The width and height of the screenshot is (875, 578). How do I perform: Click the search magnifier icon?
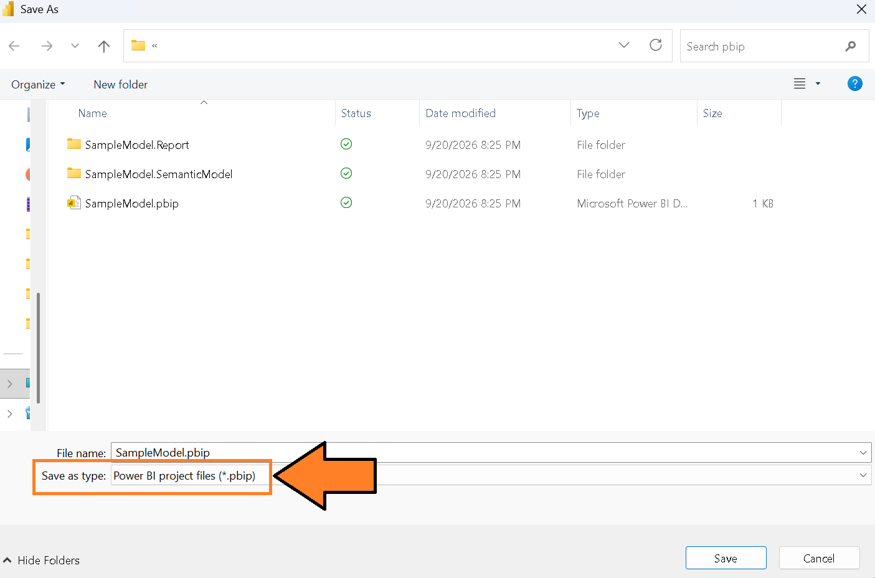(x=850, y=46)
